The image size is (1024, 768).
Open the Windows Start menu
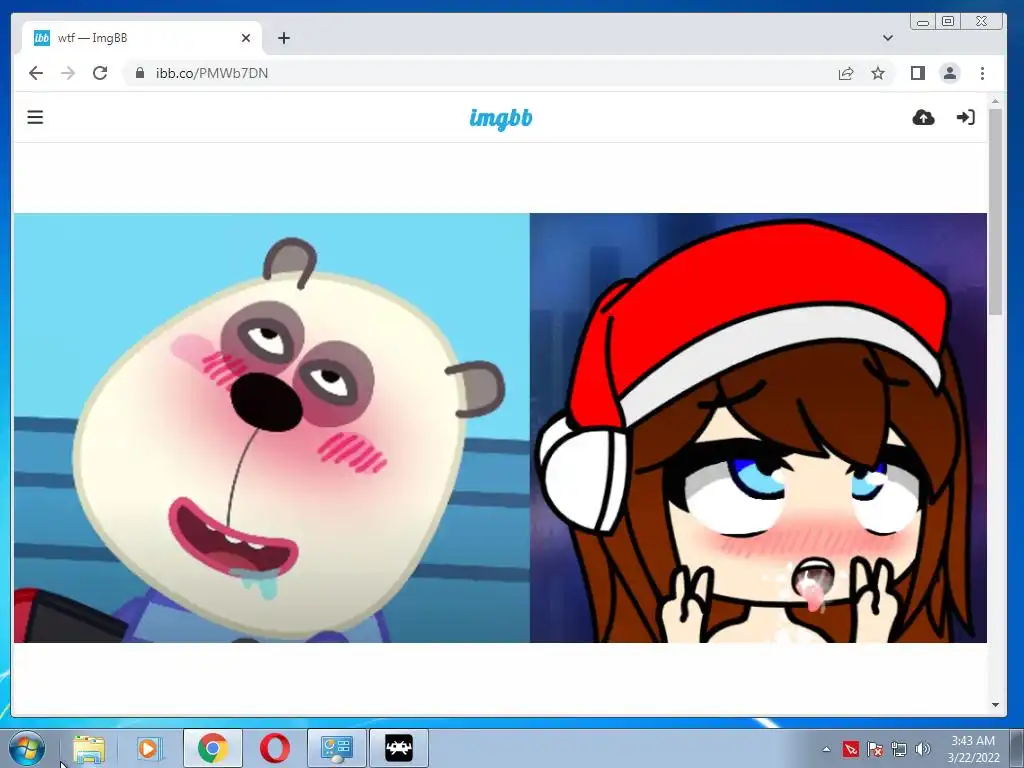[x=27, y=748]
